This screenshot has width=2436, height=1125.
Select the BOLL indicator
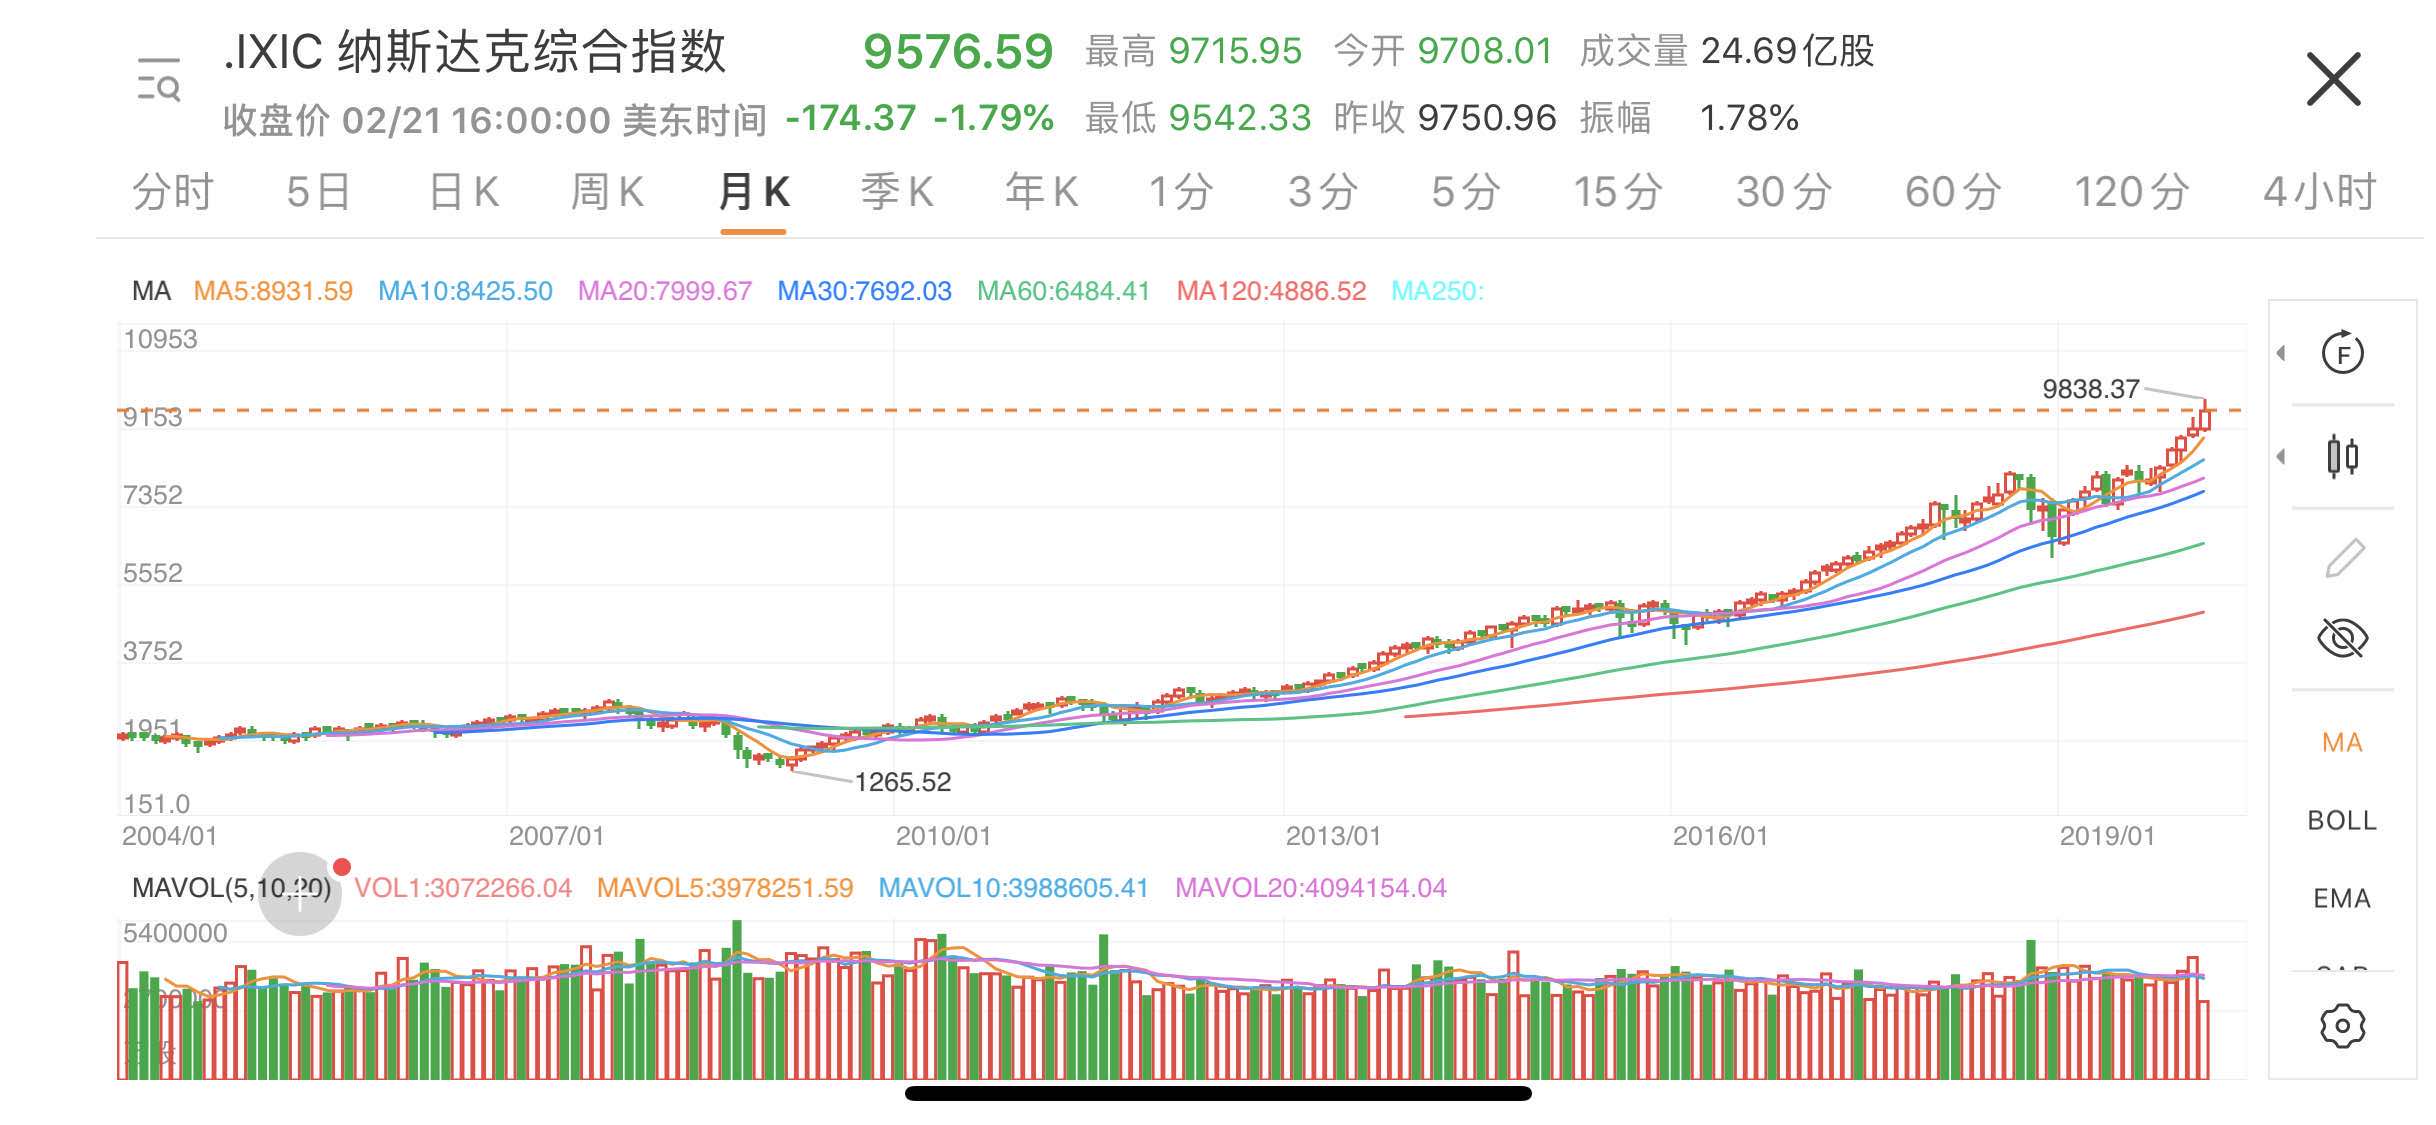click(x=2342, y=821)
